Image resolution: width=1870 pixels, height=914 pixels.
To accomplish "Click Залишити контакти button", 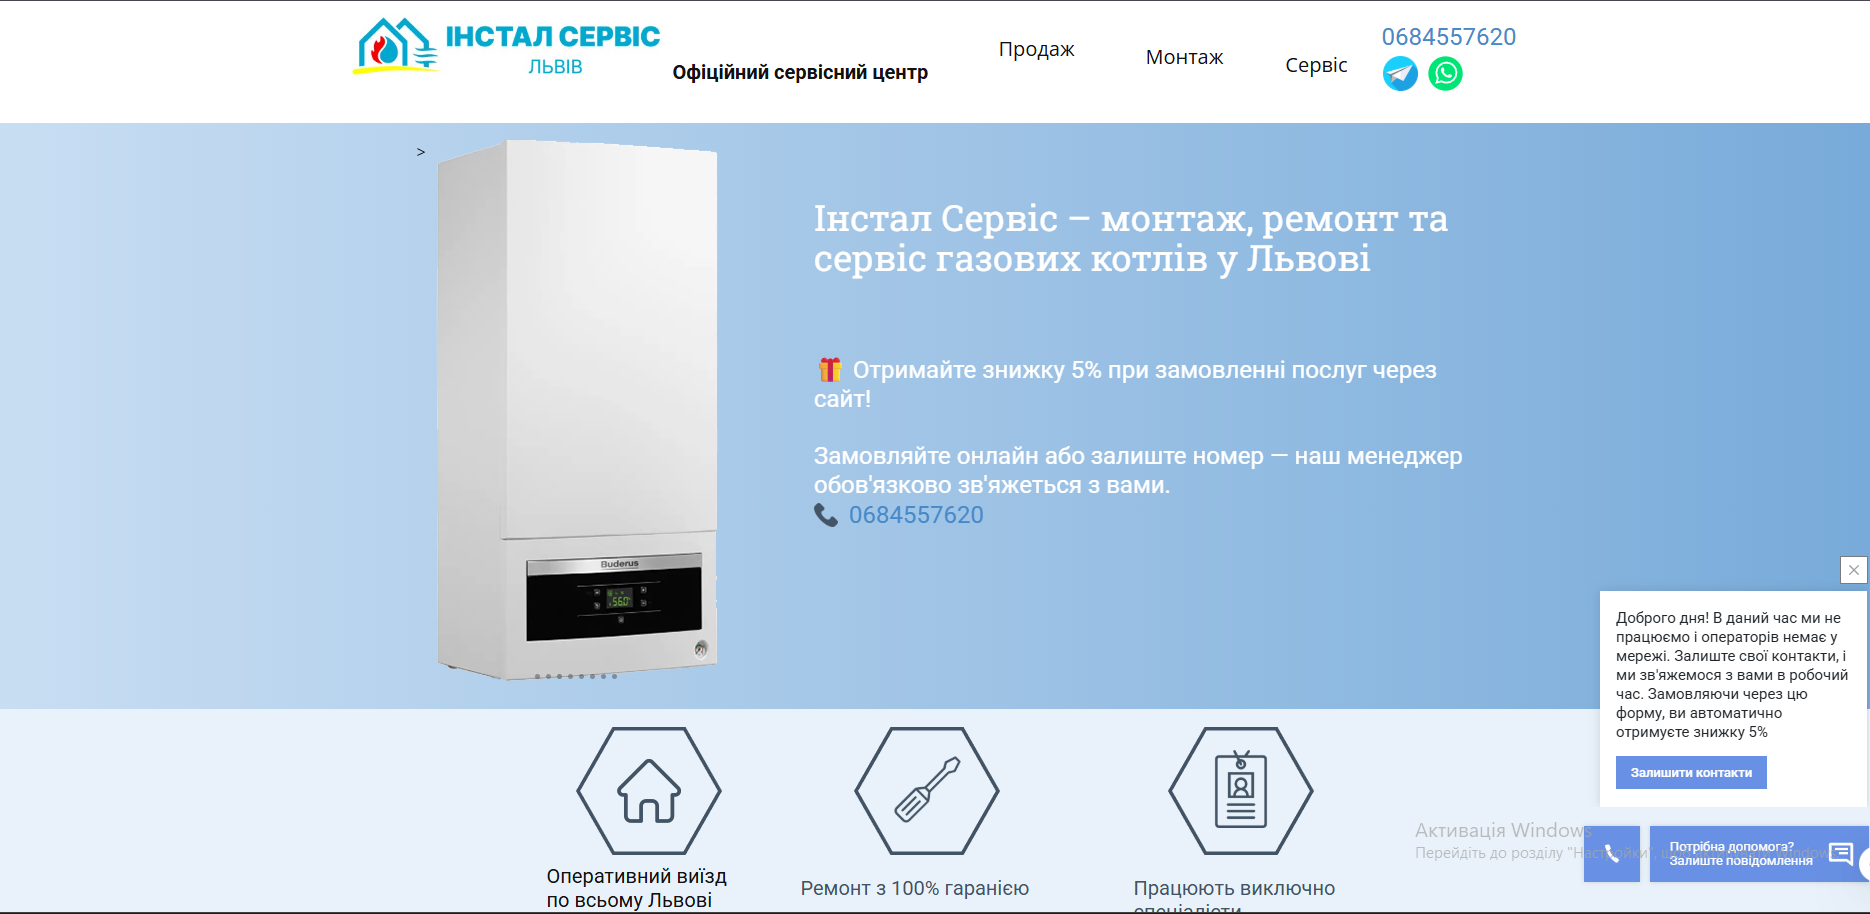I will 1691,773.
